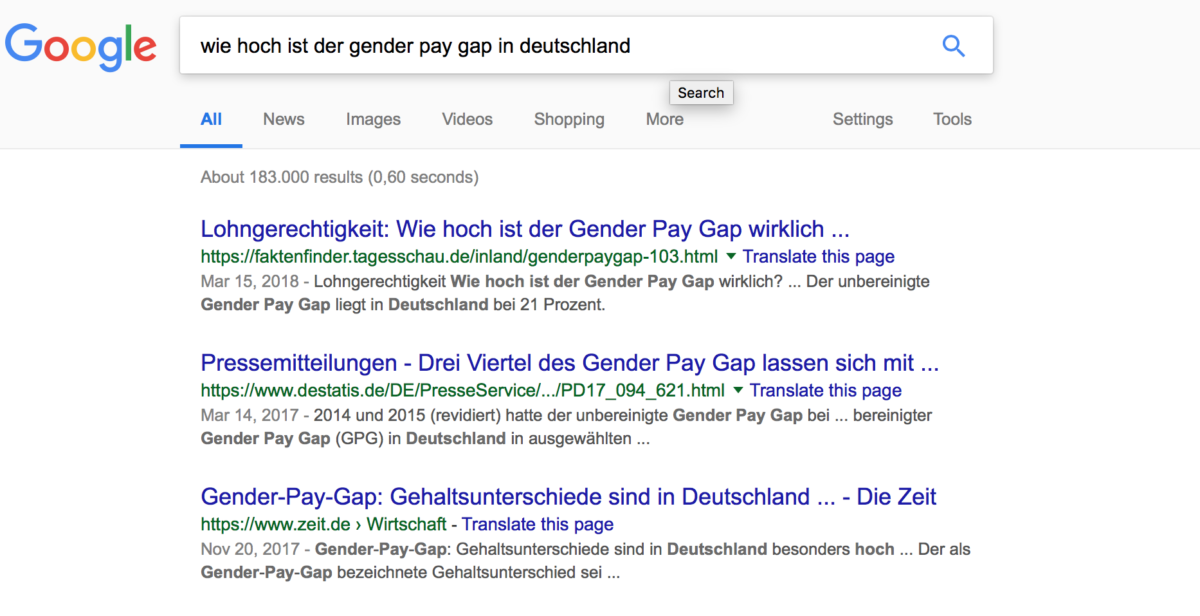Translate the destatis result page
Viewport: 1200px width, 616px height.
click(826, 391)
